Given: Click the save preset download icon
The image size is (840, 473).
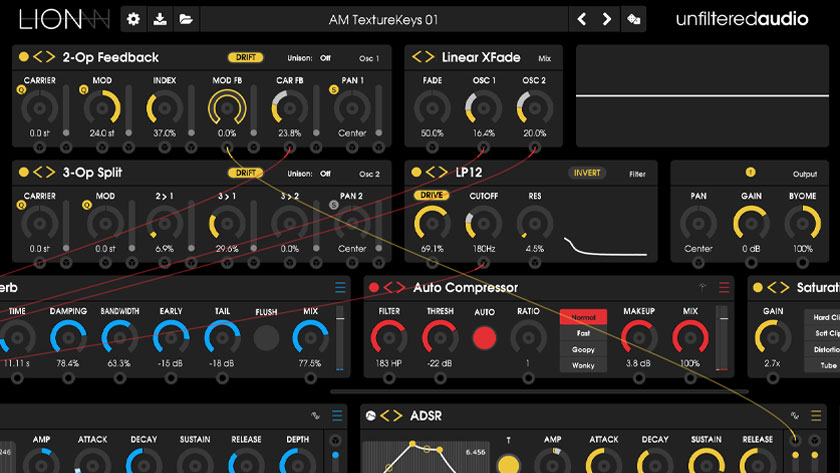Looking at the screenshot, I should click(160, 19).
